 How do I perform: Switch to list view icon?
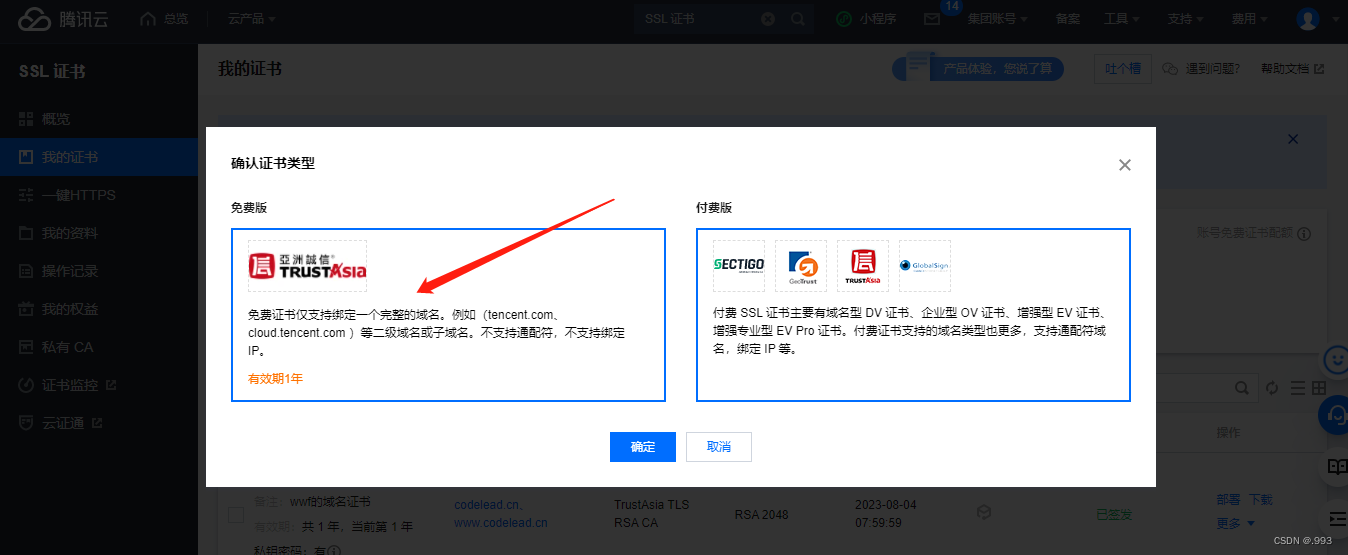pyautogui.click(x=1297, y=388)
